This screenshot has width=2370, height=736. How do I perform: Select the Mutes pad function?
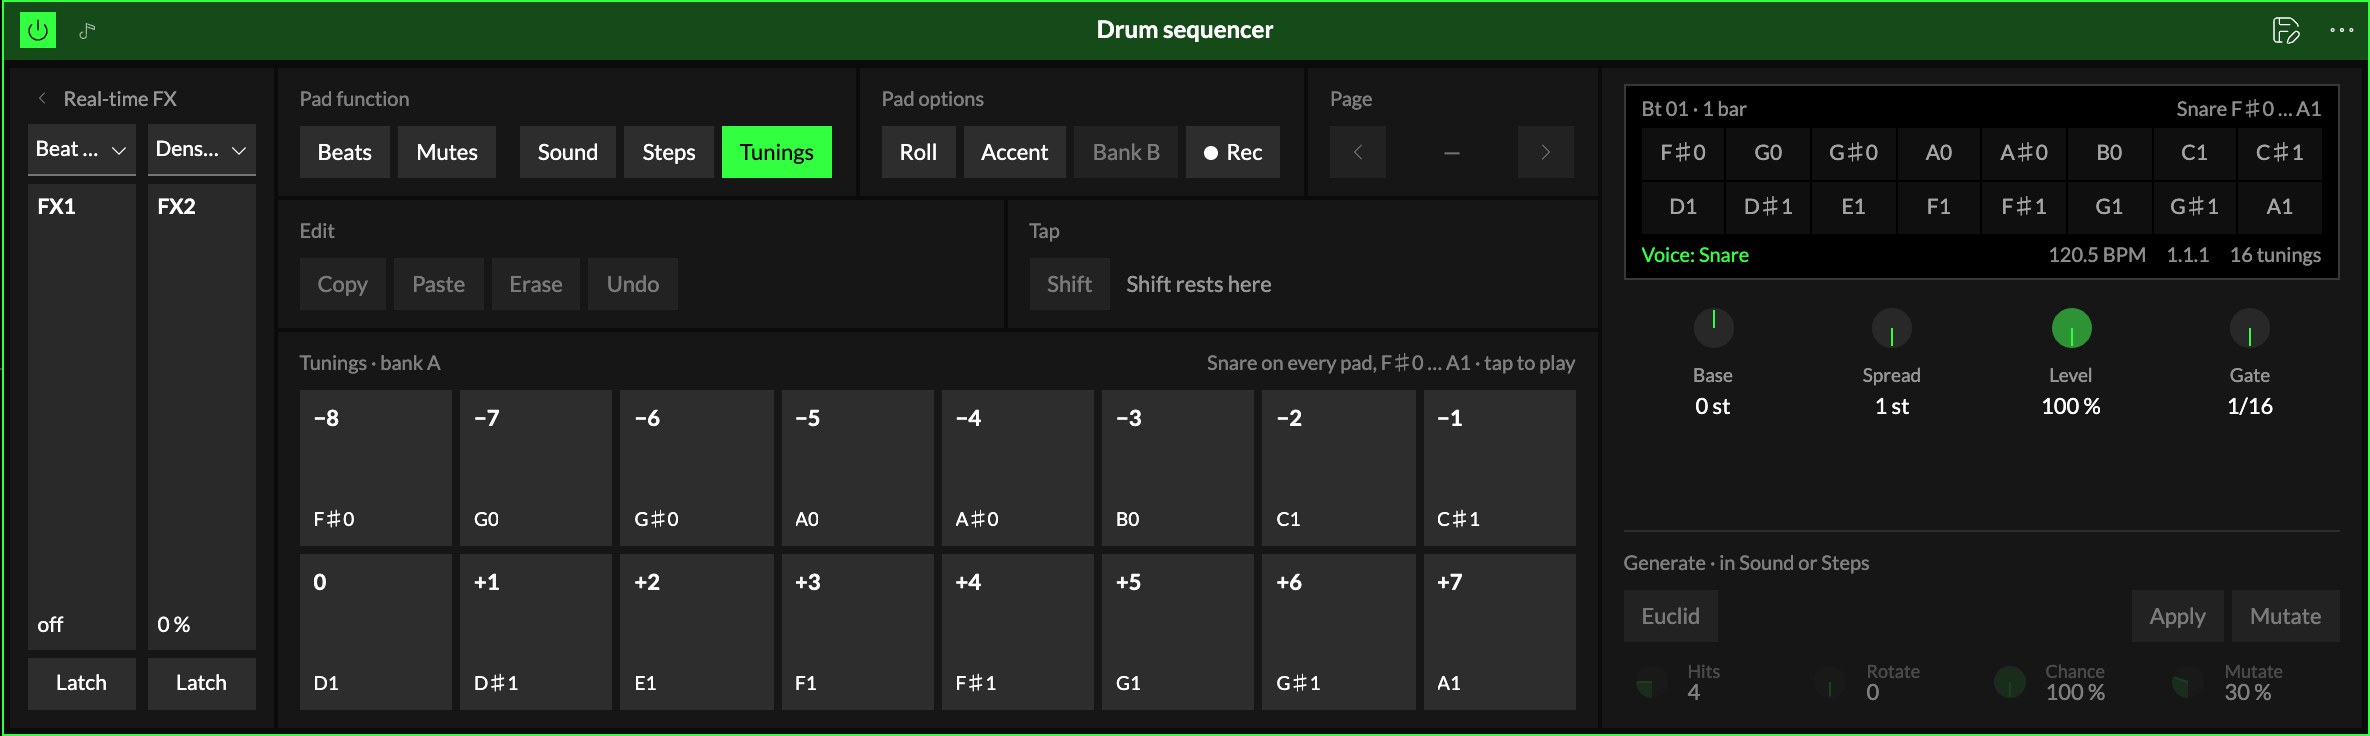tap(447, 152)
